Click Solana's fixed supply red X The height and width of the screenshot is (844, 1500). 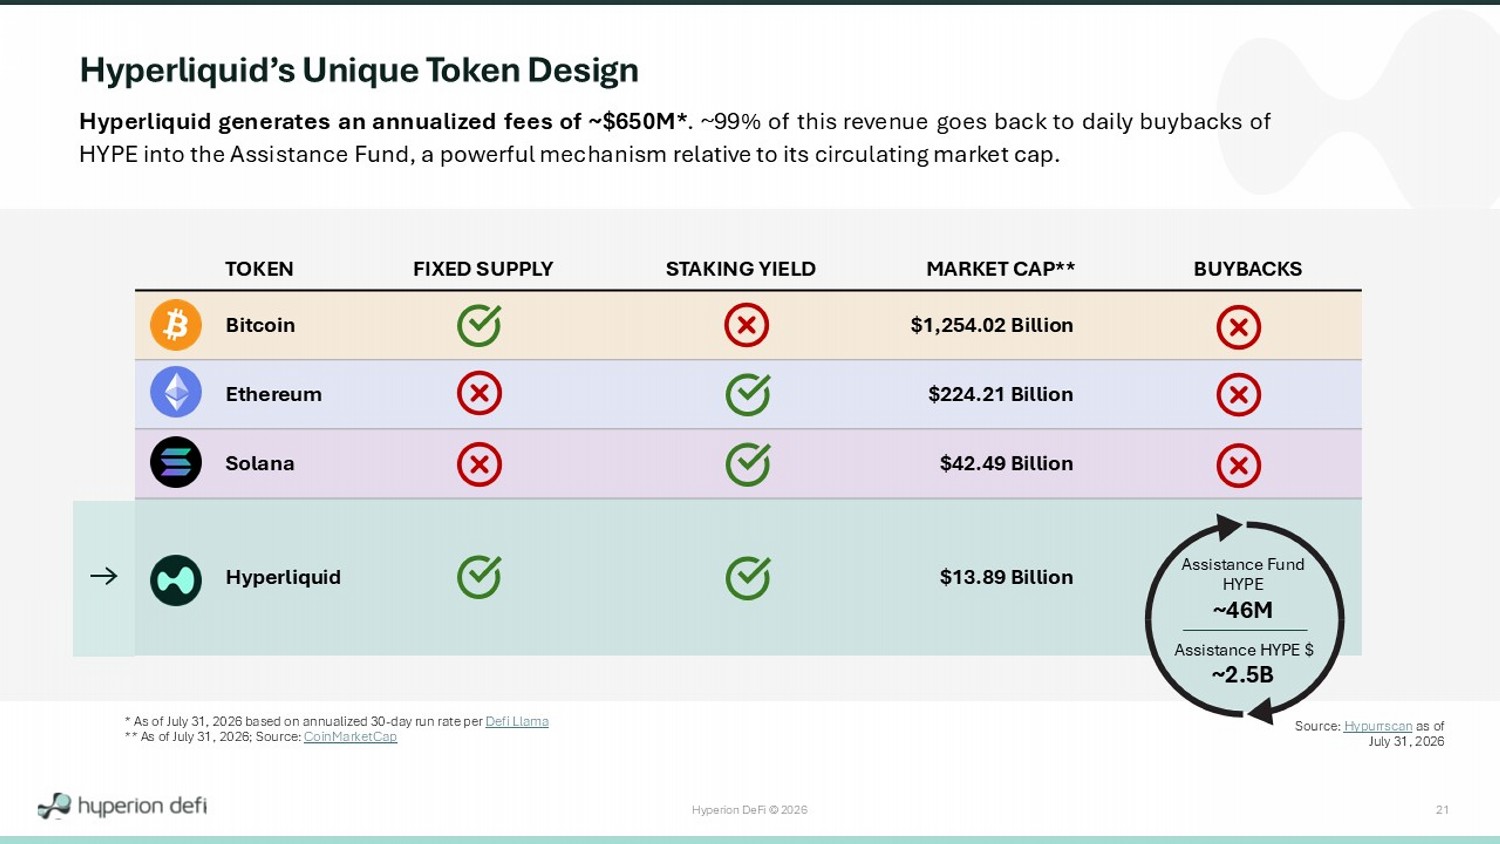(x=479, y=465)
